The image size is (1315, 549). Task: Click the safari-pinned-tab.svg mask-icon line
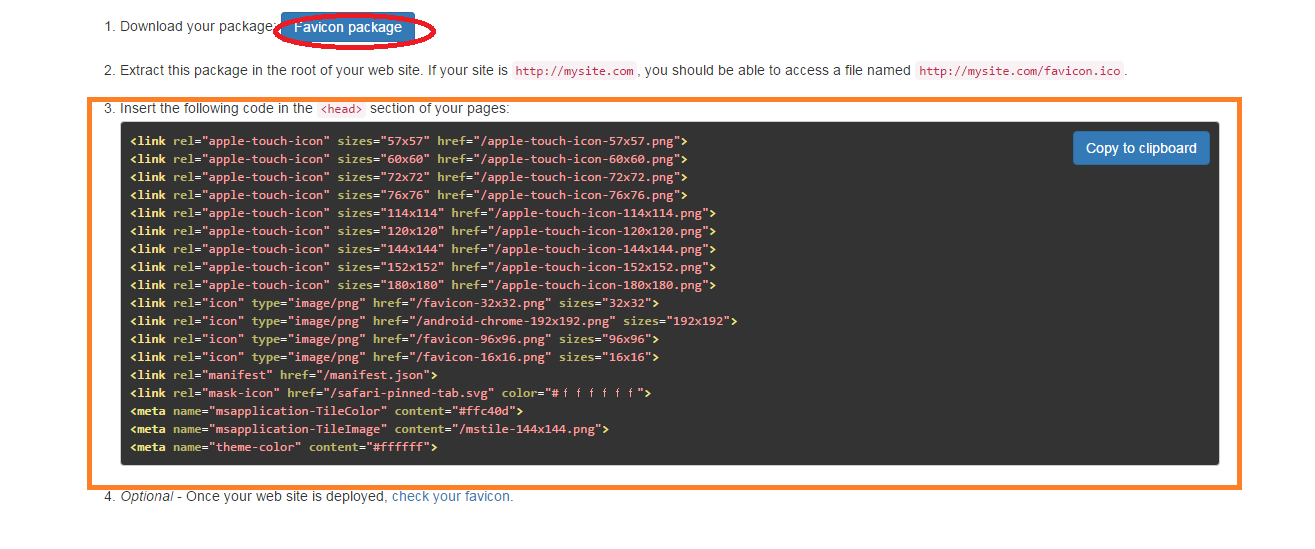[391, 393]
